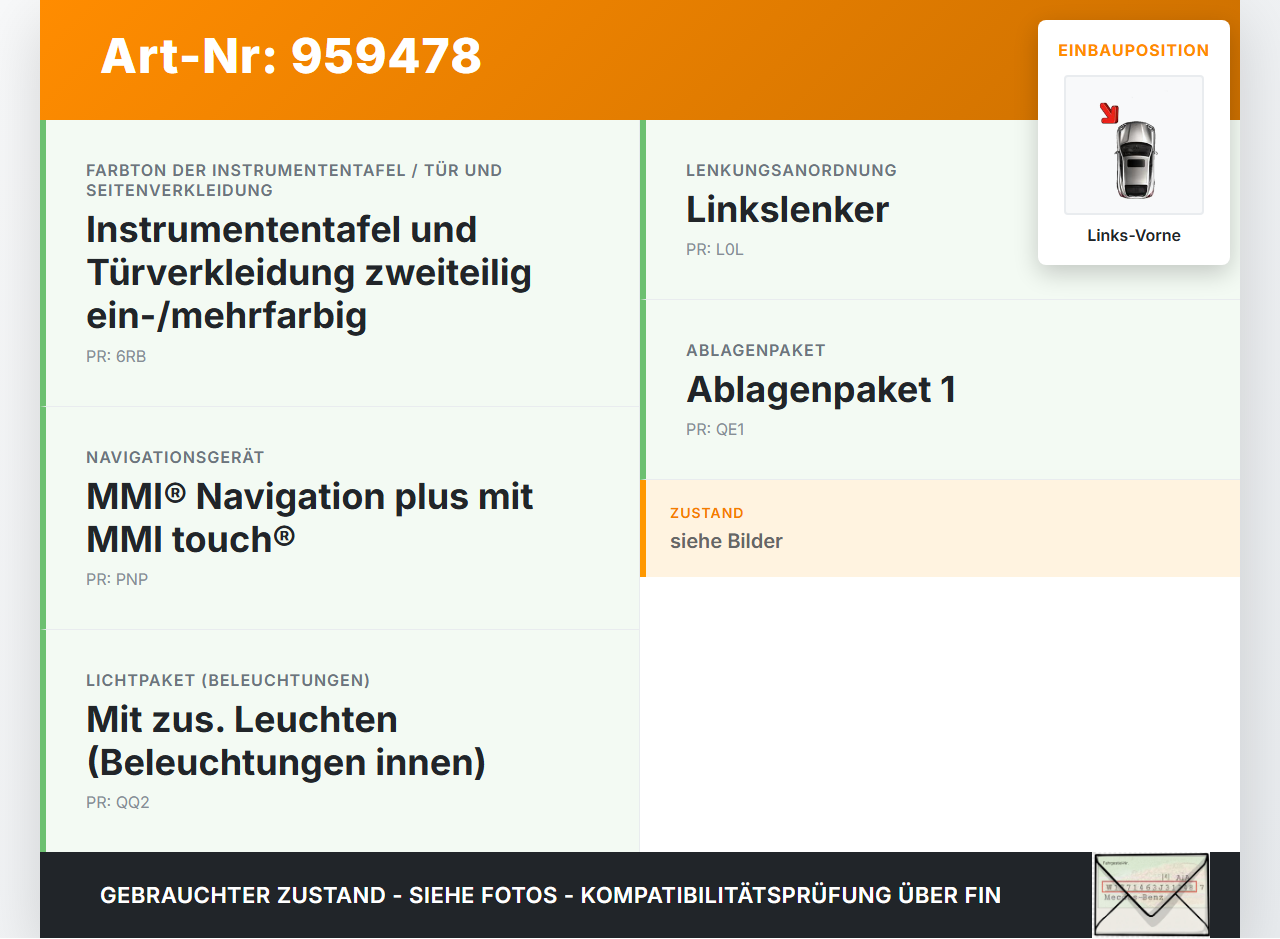Click the EINBAUPOSITION panel header

tap(1133, 50)
